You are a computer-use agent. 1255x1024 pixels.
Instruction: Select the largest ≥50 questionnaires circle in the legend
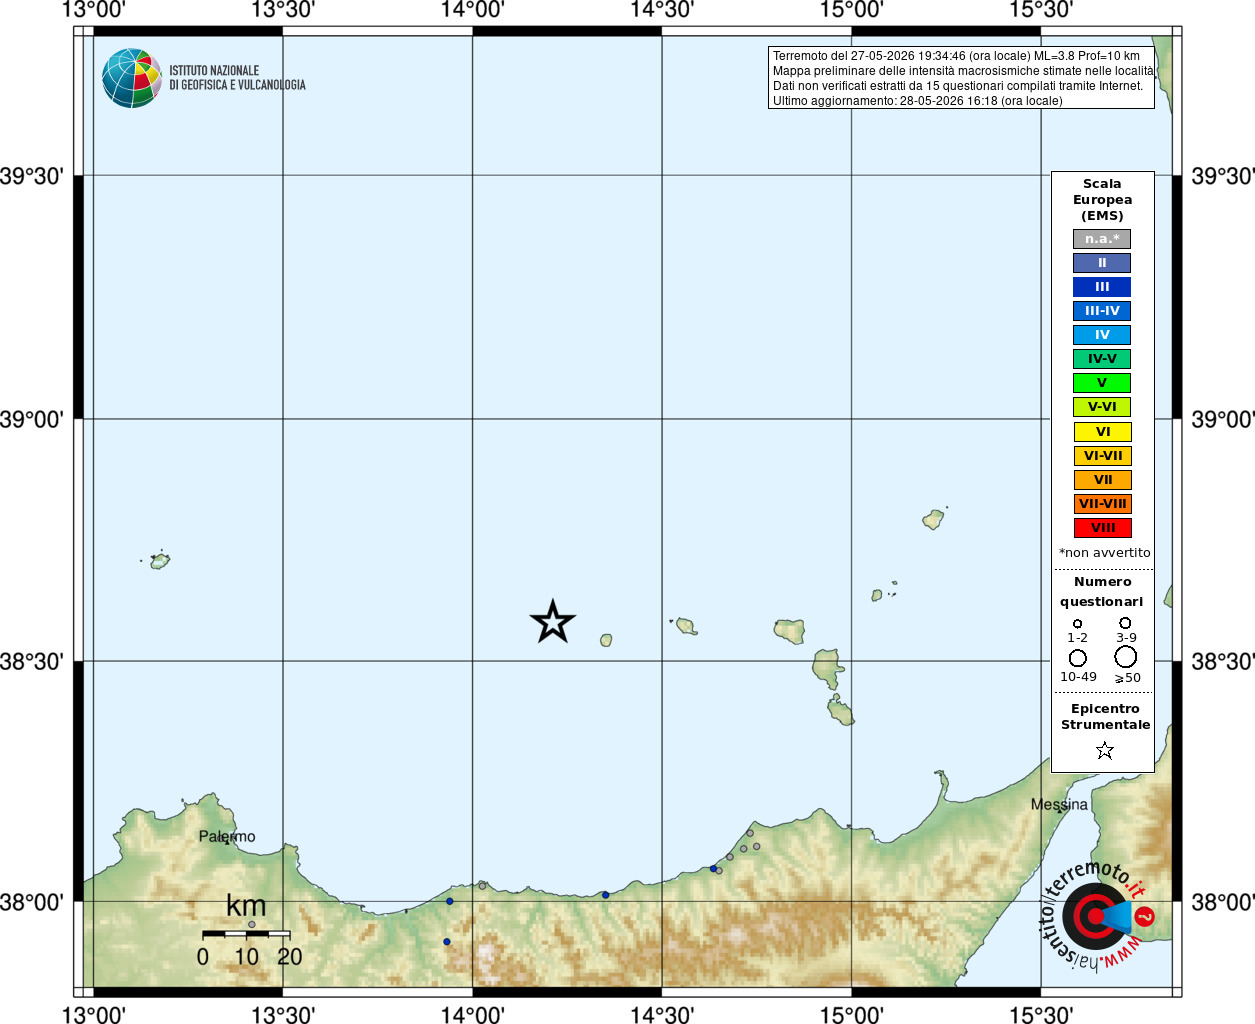pos(1126,657)
